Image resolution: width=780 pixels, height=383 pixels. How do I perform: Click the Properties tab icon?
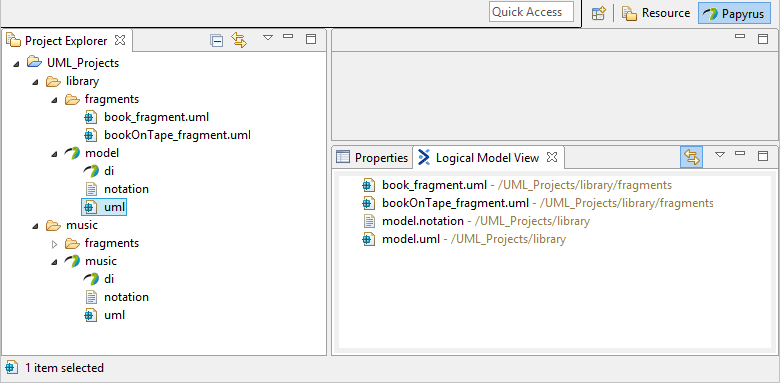[x=343, y=158]
